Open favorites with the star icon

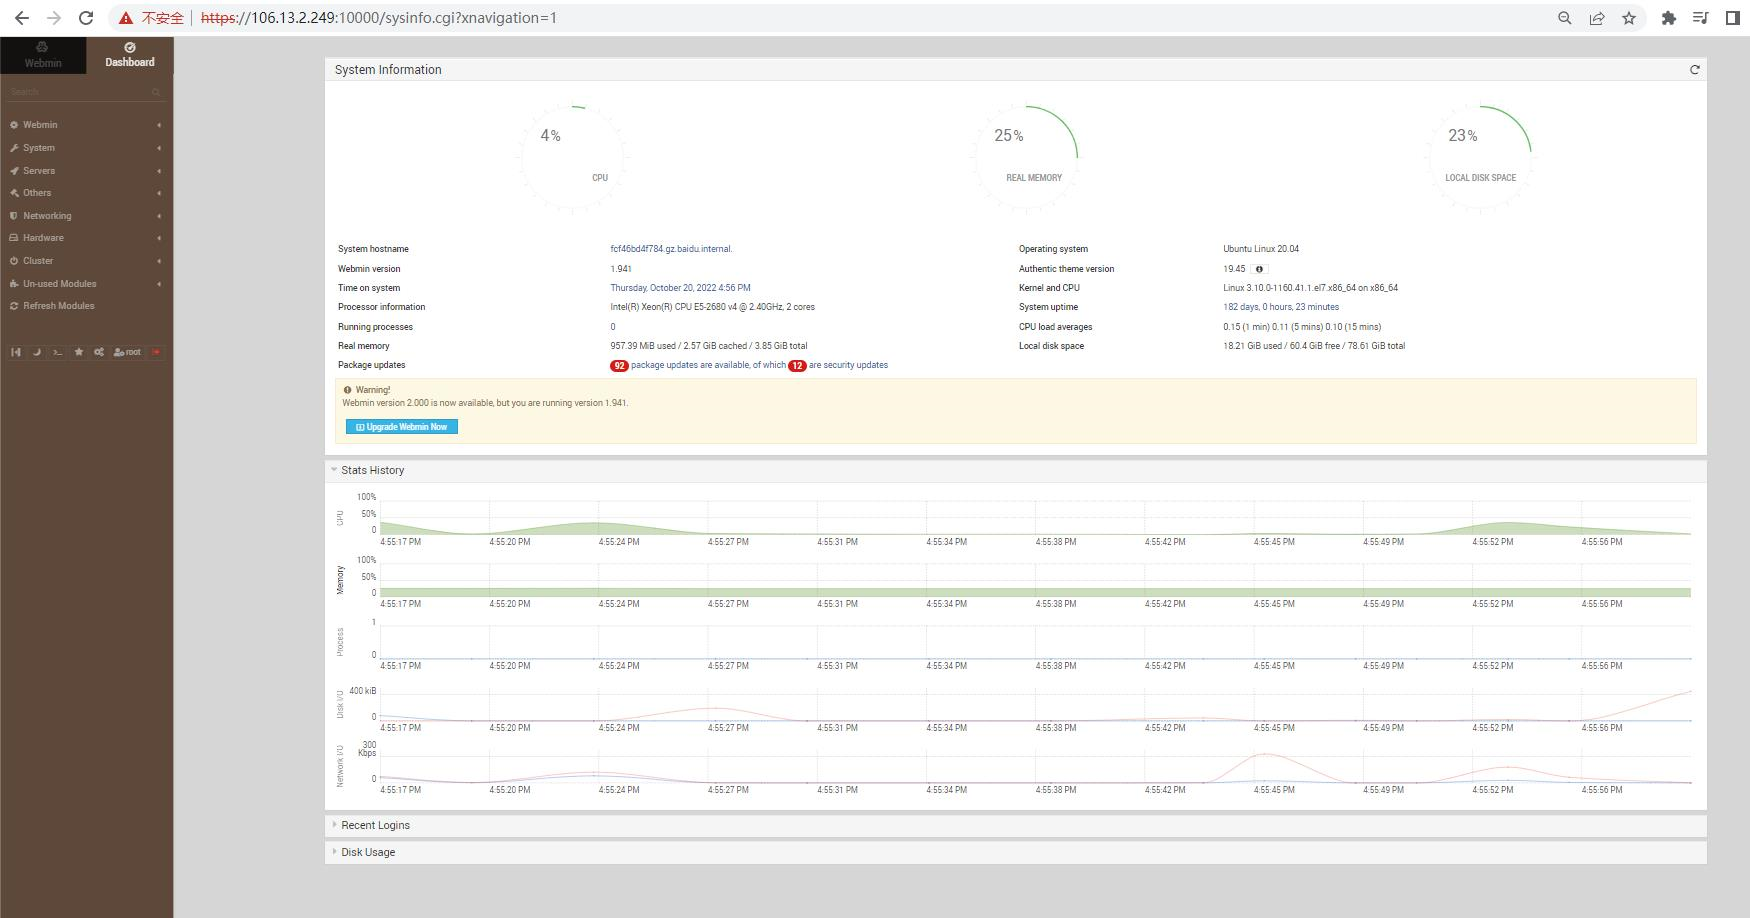coord(79,352)
